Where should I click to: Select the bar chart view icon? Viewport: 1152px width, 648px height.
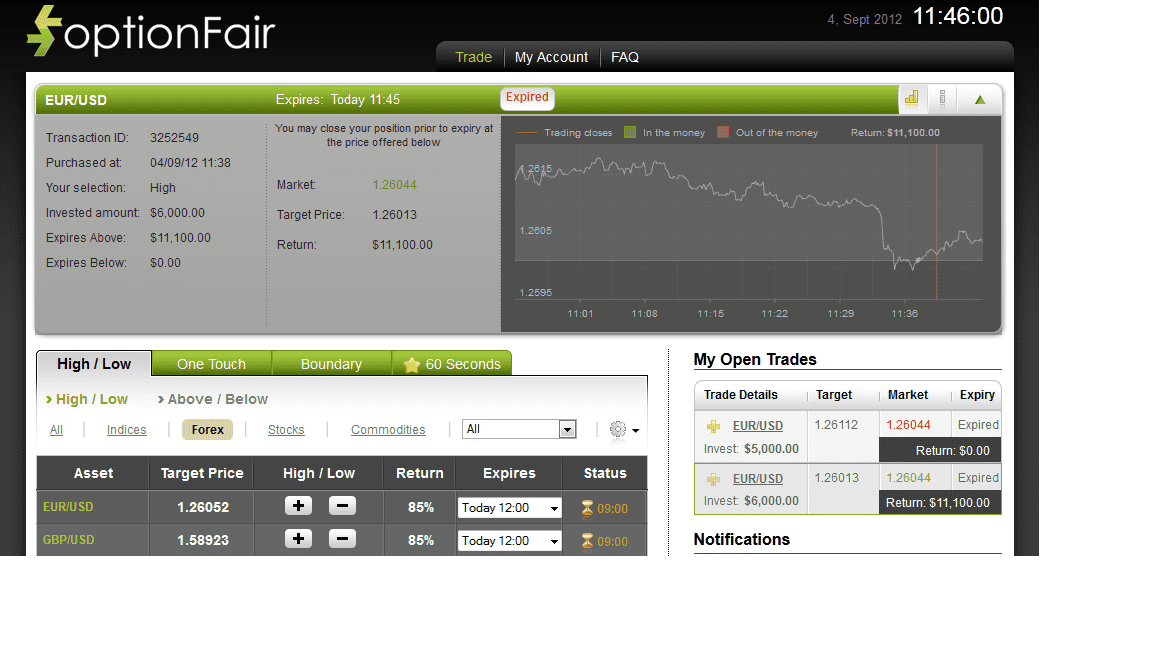[911, 98]
